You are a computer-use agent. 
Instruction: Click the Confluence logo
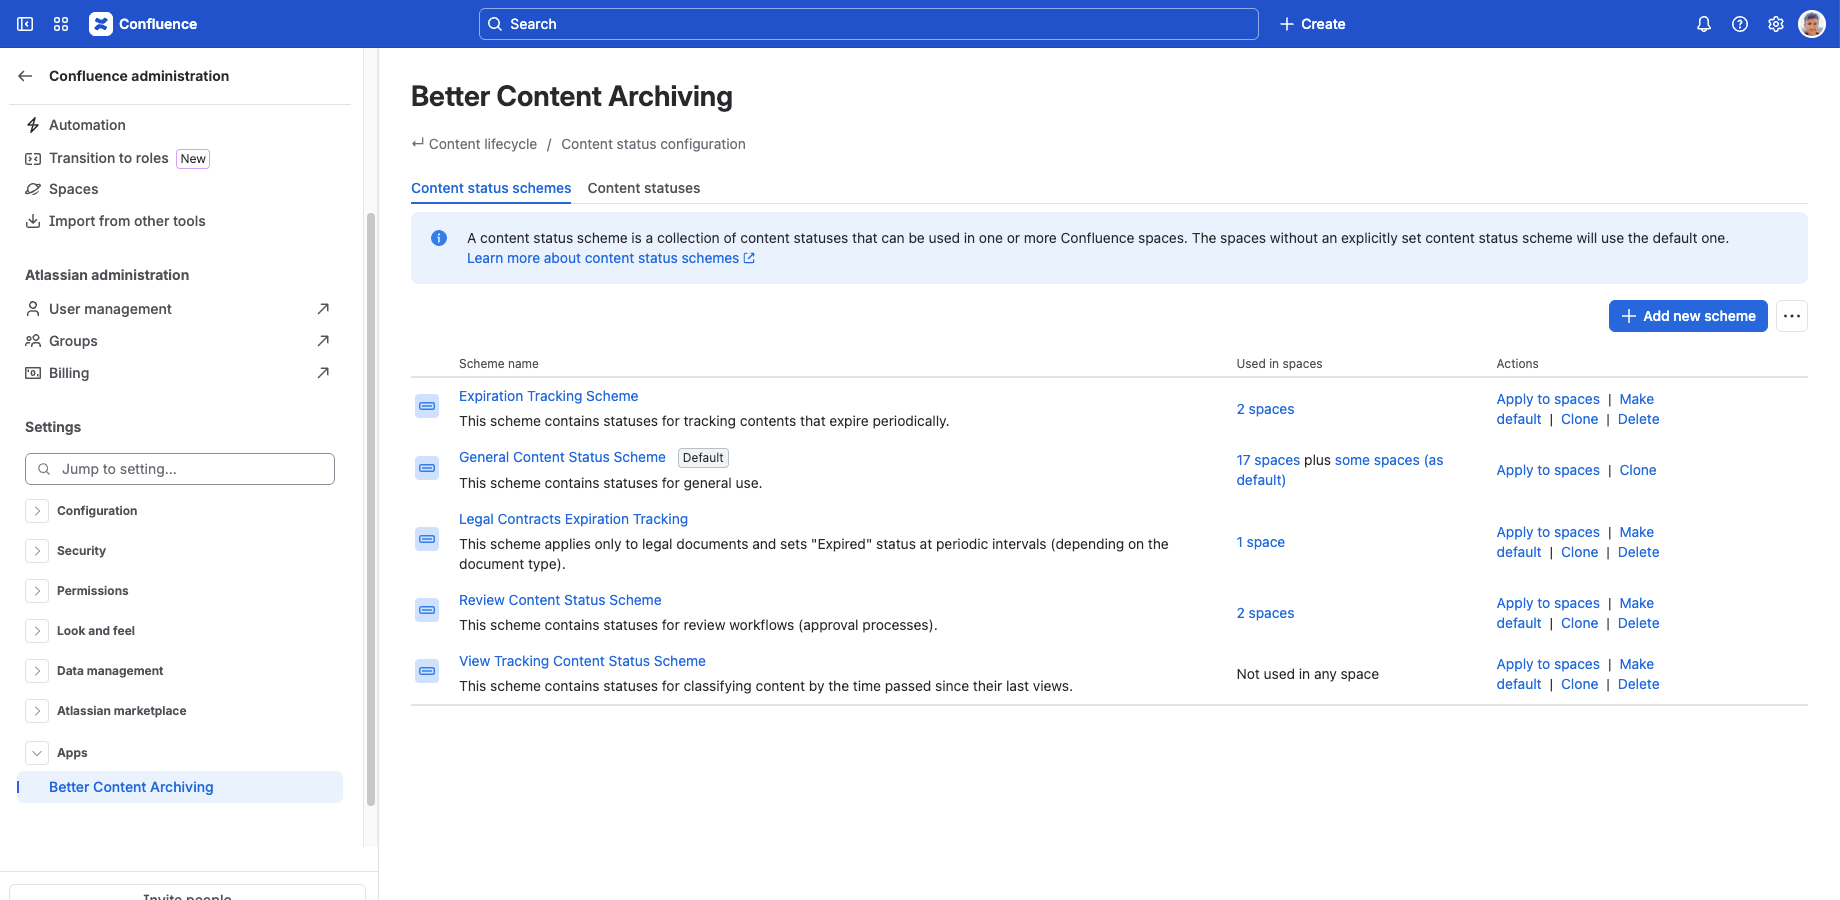(143, 24)
